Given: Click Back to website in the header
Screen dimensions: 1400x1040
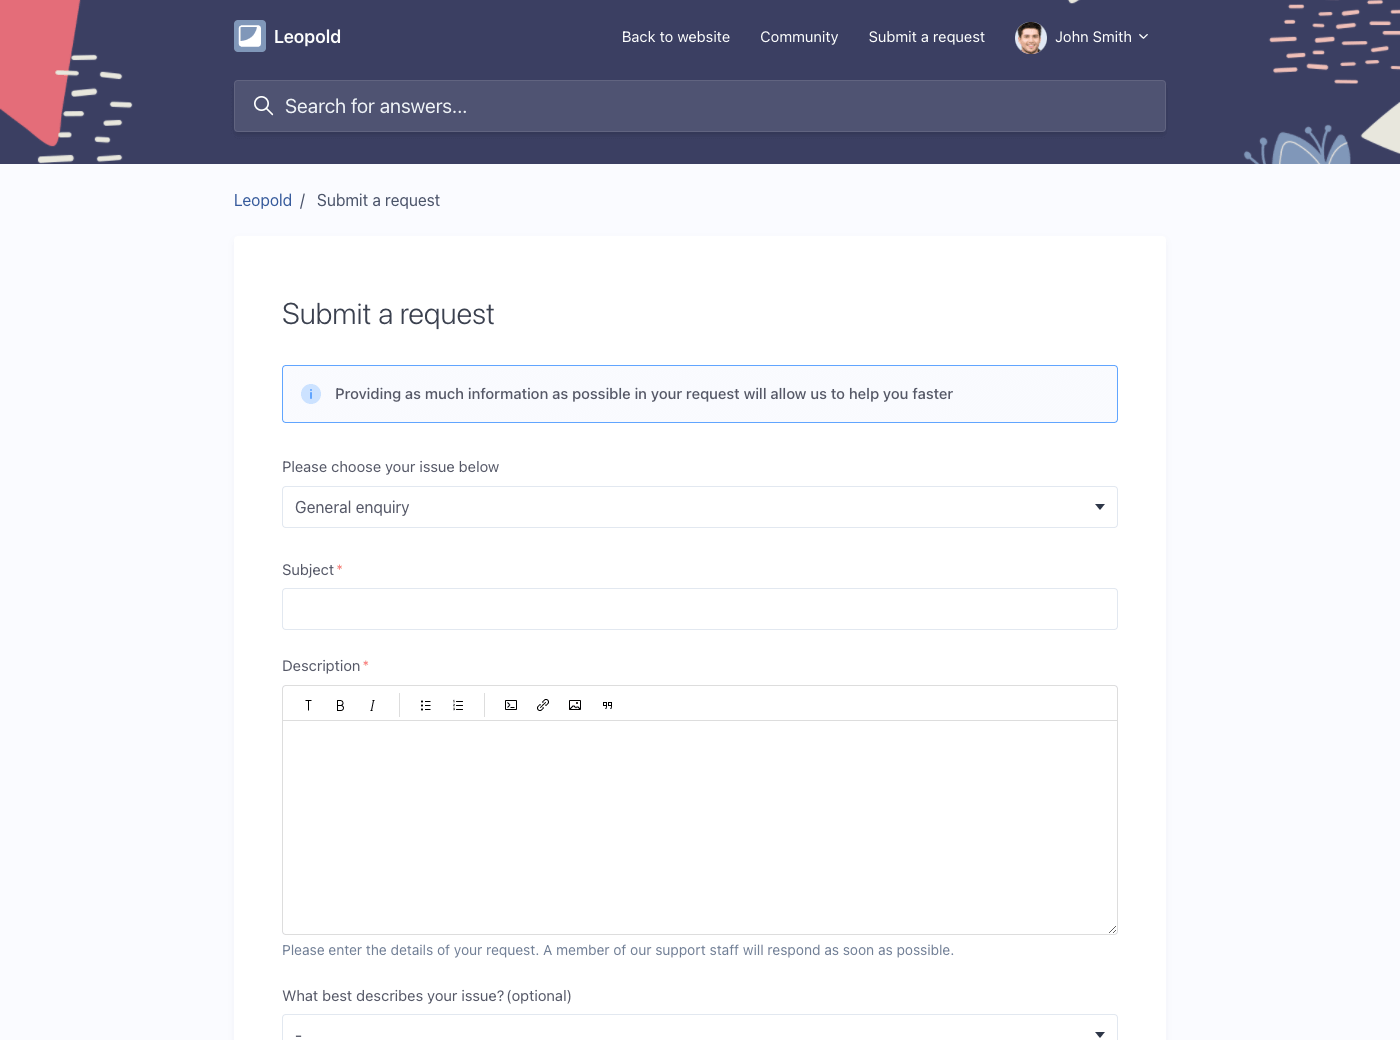Looking at the screenshot, I should [x=676, y=37].
